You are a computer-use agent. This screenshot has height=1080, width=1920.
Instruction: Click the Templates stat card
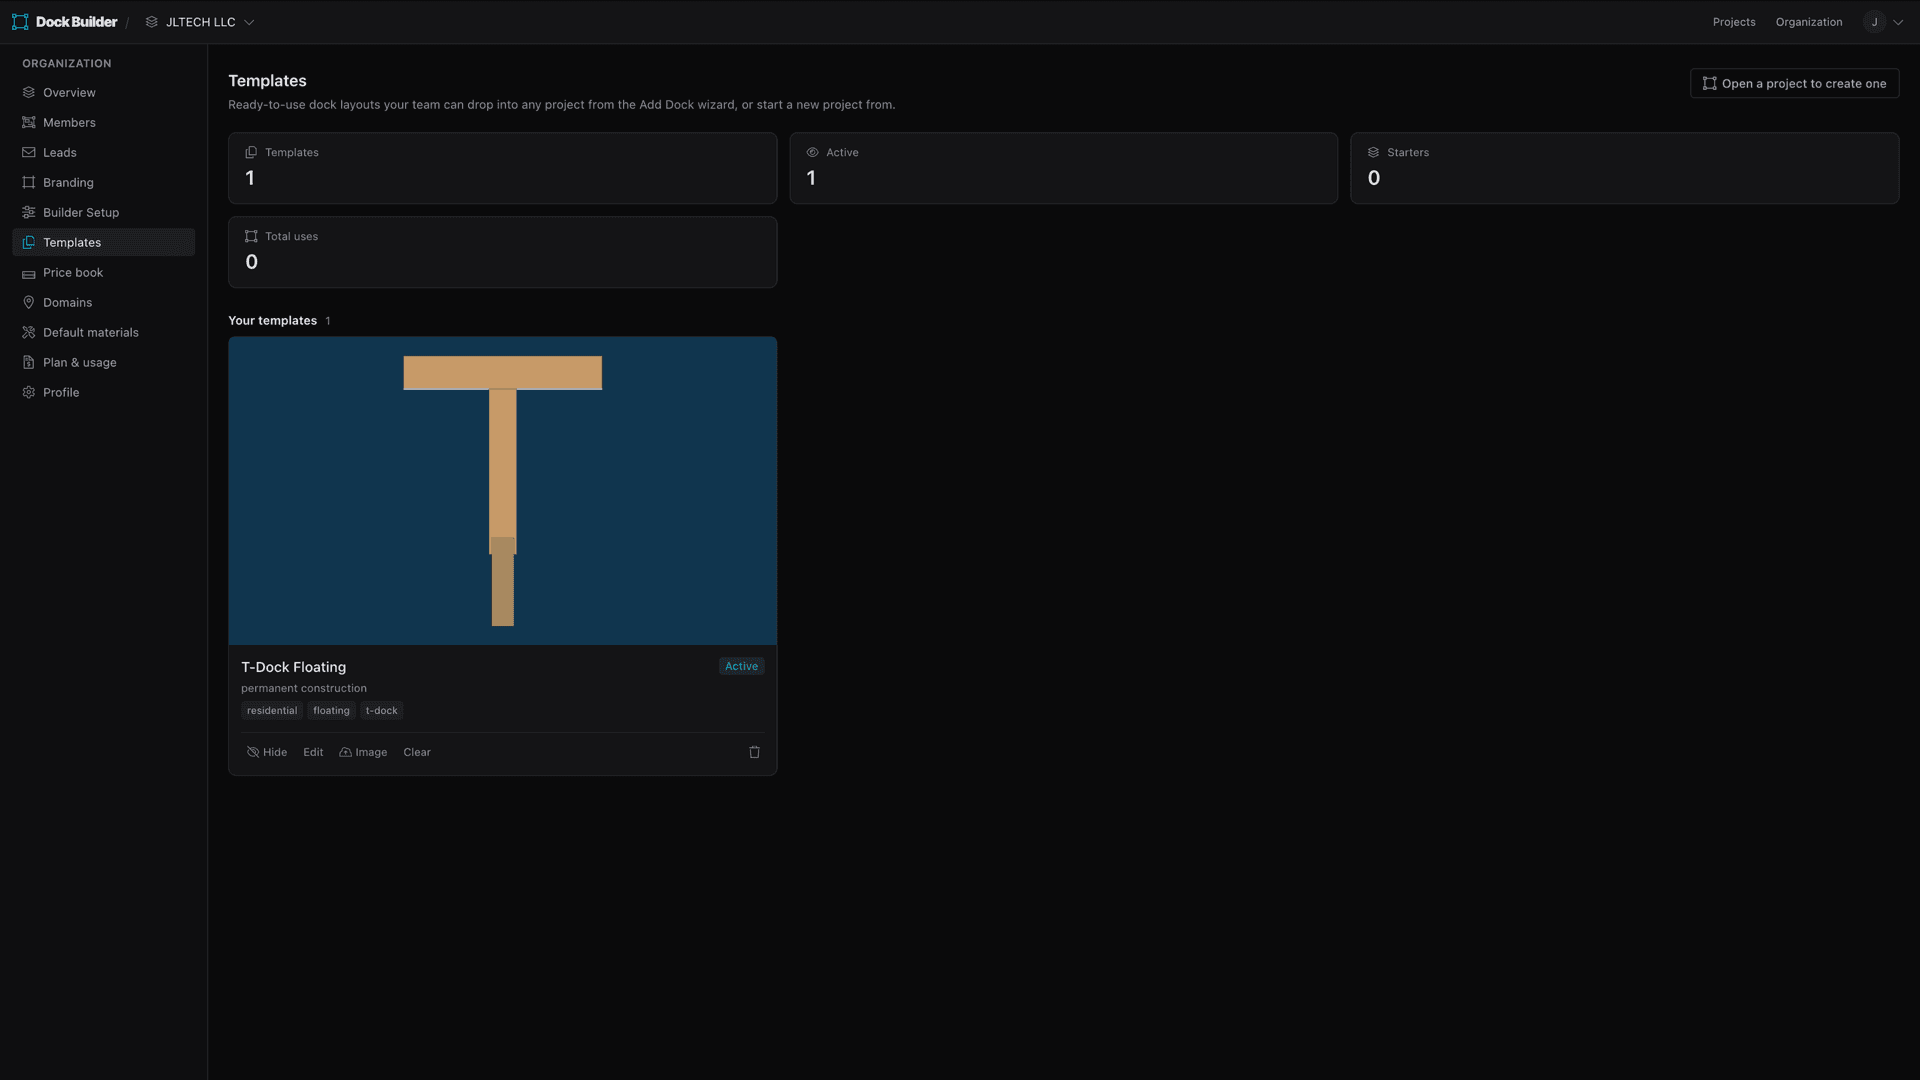(502, 168)
